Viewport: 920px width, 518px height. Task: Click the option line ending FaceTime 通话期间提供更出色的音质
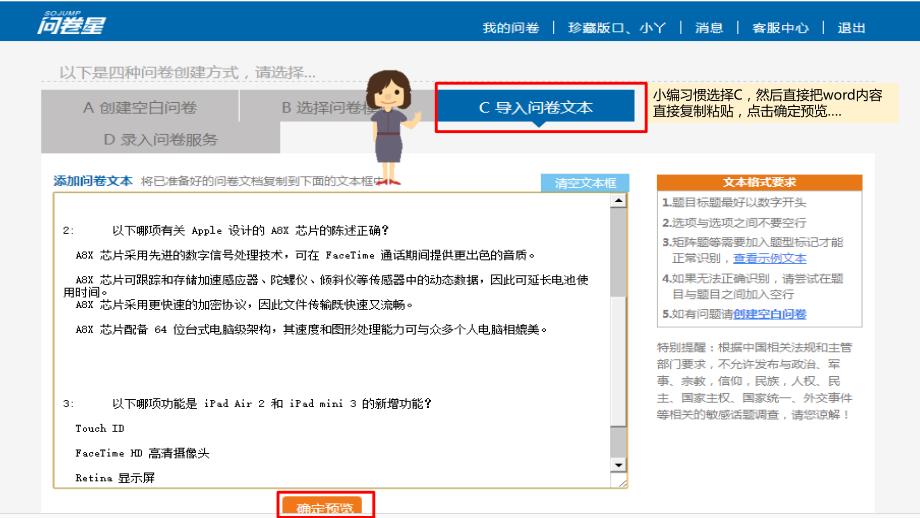305,255
